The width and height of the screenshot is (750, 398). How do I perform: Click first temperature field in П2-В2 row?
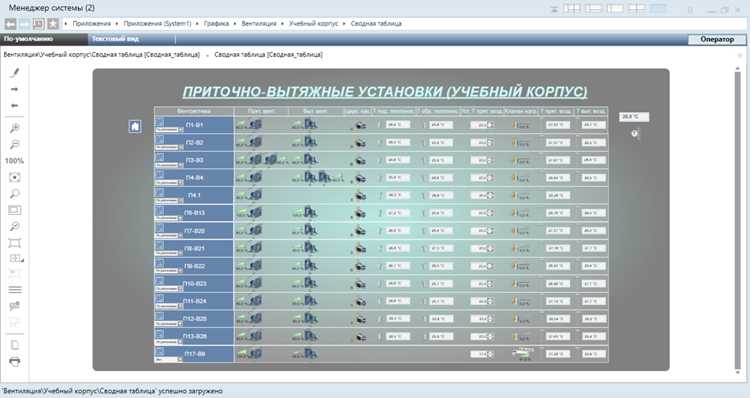397,143
